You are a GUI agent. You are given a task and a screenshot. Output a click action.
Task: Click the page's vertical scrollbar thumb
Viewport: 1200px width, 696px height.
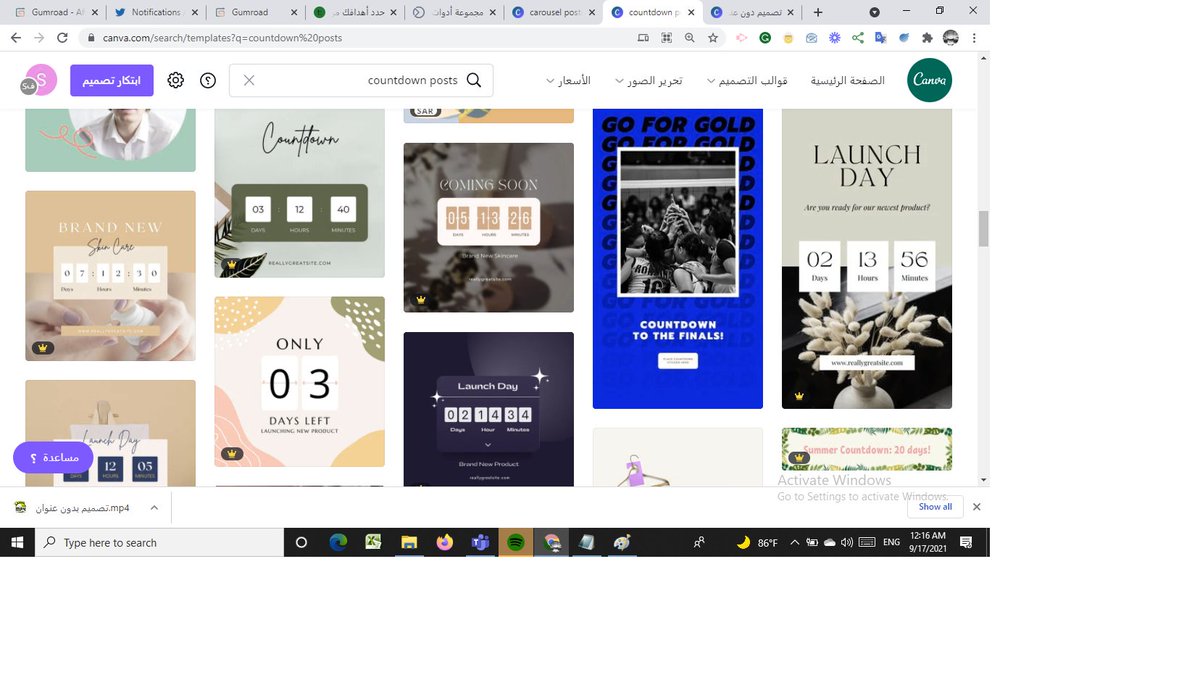[x=983, y=228]
